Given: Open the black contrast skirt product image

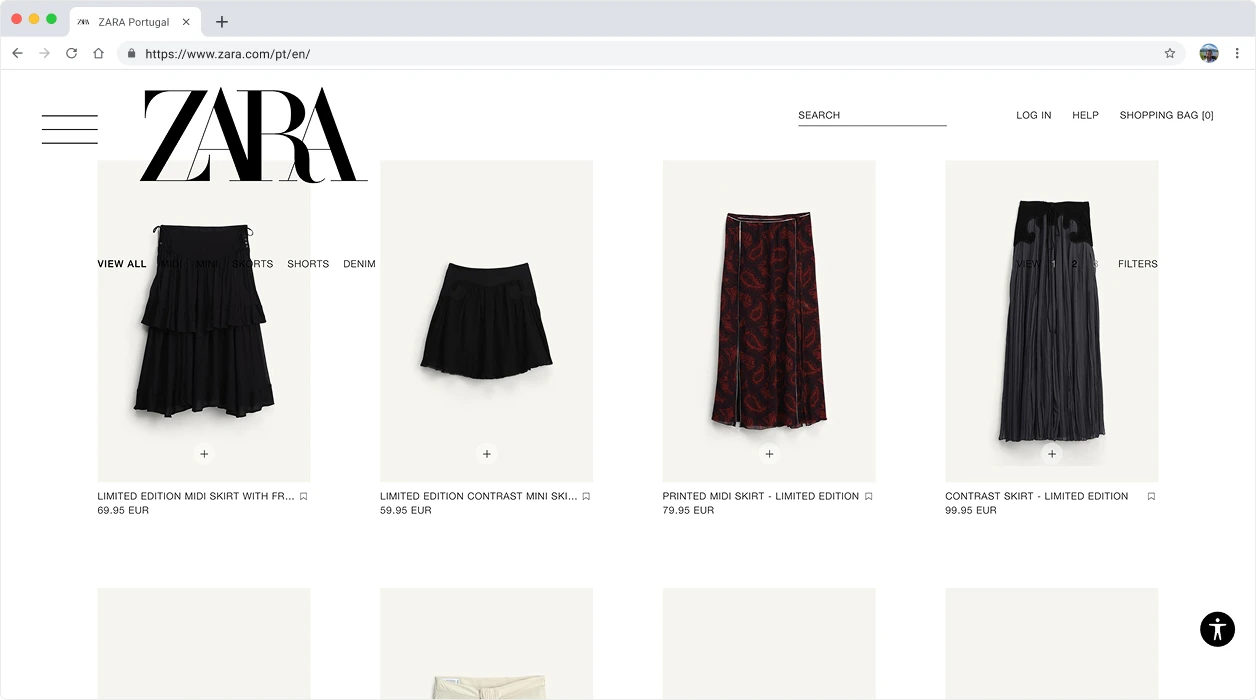Looking at the screenshot, I should point(1052,321).
